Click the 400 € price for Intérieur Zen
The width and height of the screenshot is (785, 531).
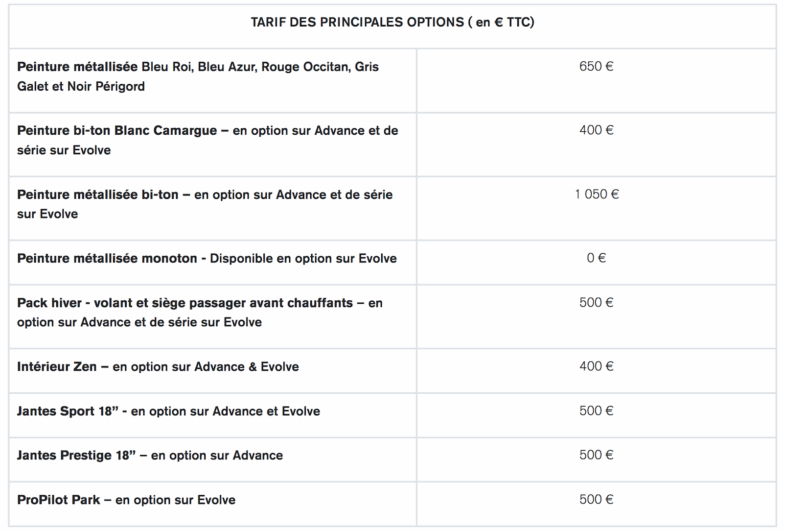tap(596, 366)
